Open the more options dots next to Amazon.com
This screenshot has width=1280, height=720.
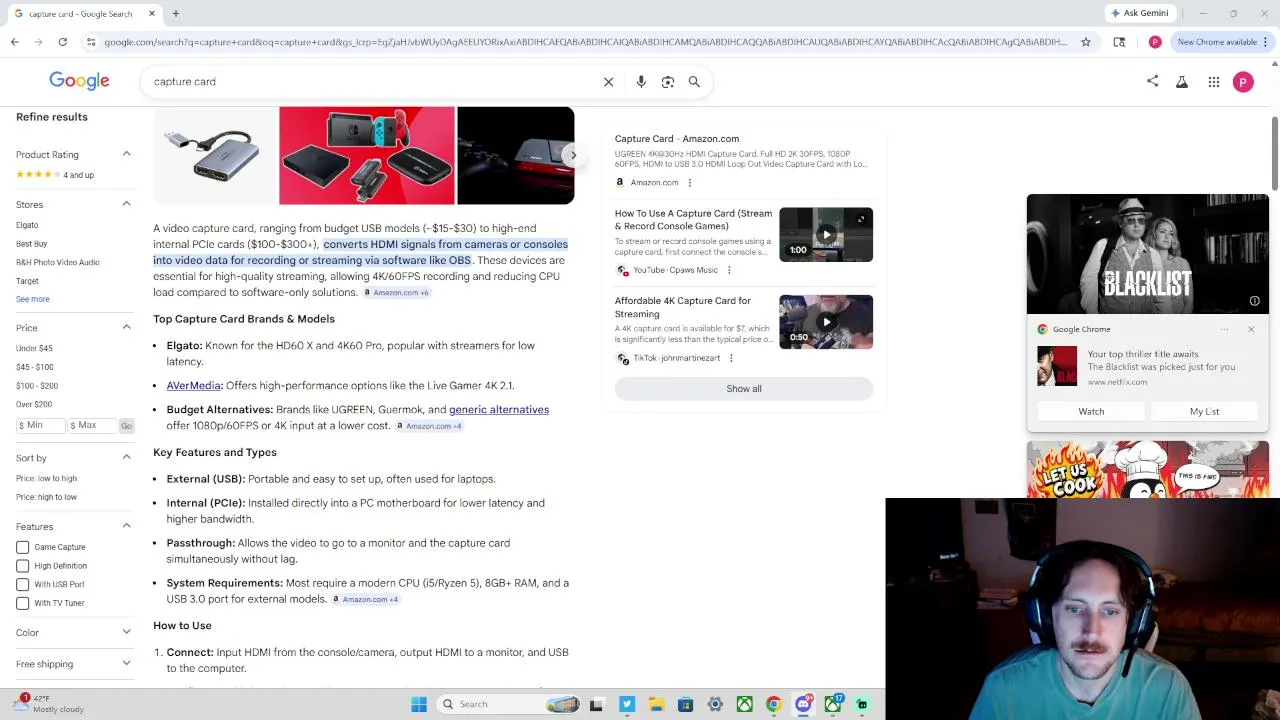689,183
